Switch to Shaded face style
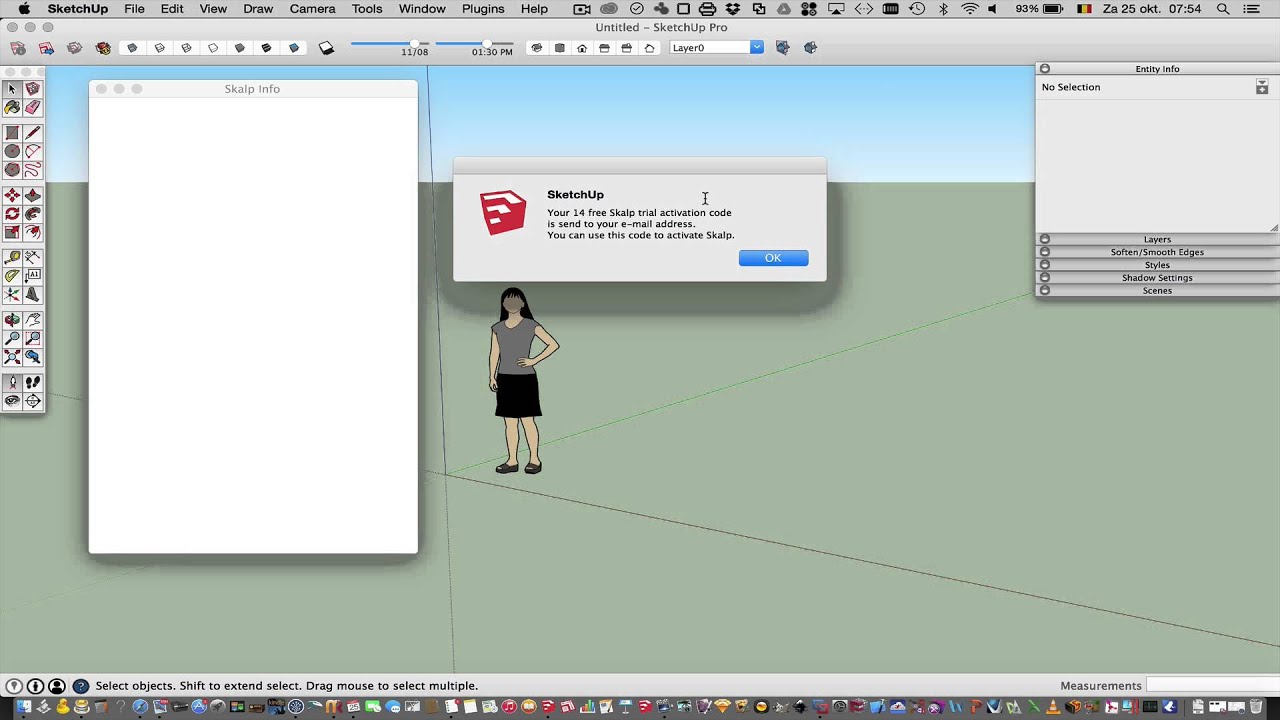The image size is (1280, 720). pyautogui.click(x=240, y=47)
